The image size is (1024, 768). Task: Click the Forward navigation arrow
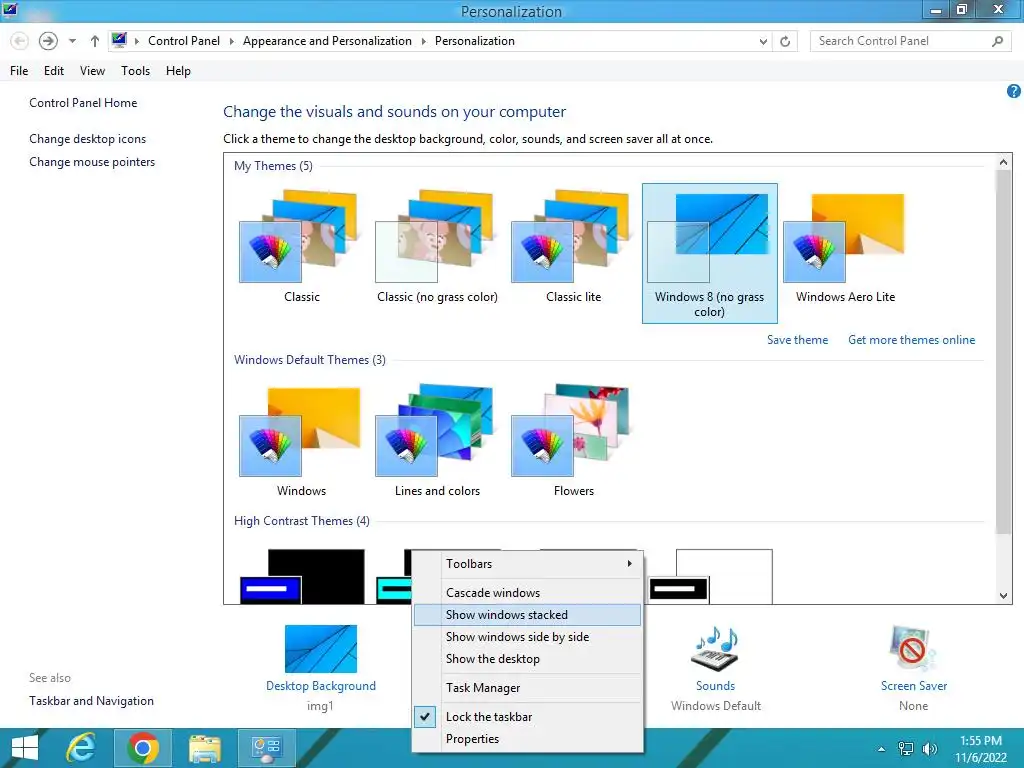[48, 41]
